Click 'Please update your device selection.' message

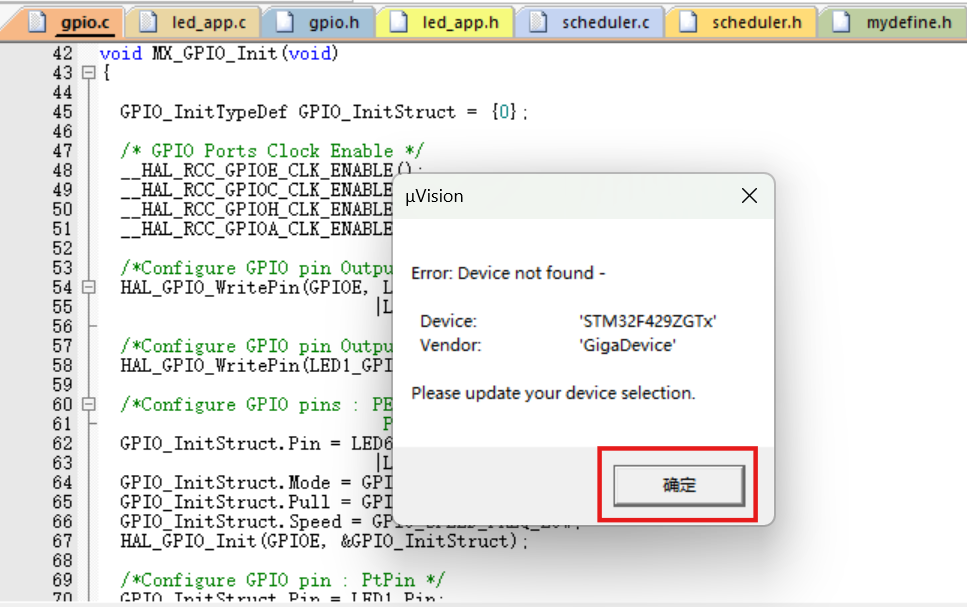click(x=553, y=394)
